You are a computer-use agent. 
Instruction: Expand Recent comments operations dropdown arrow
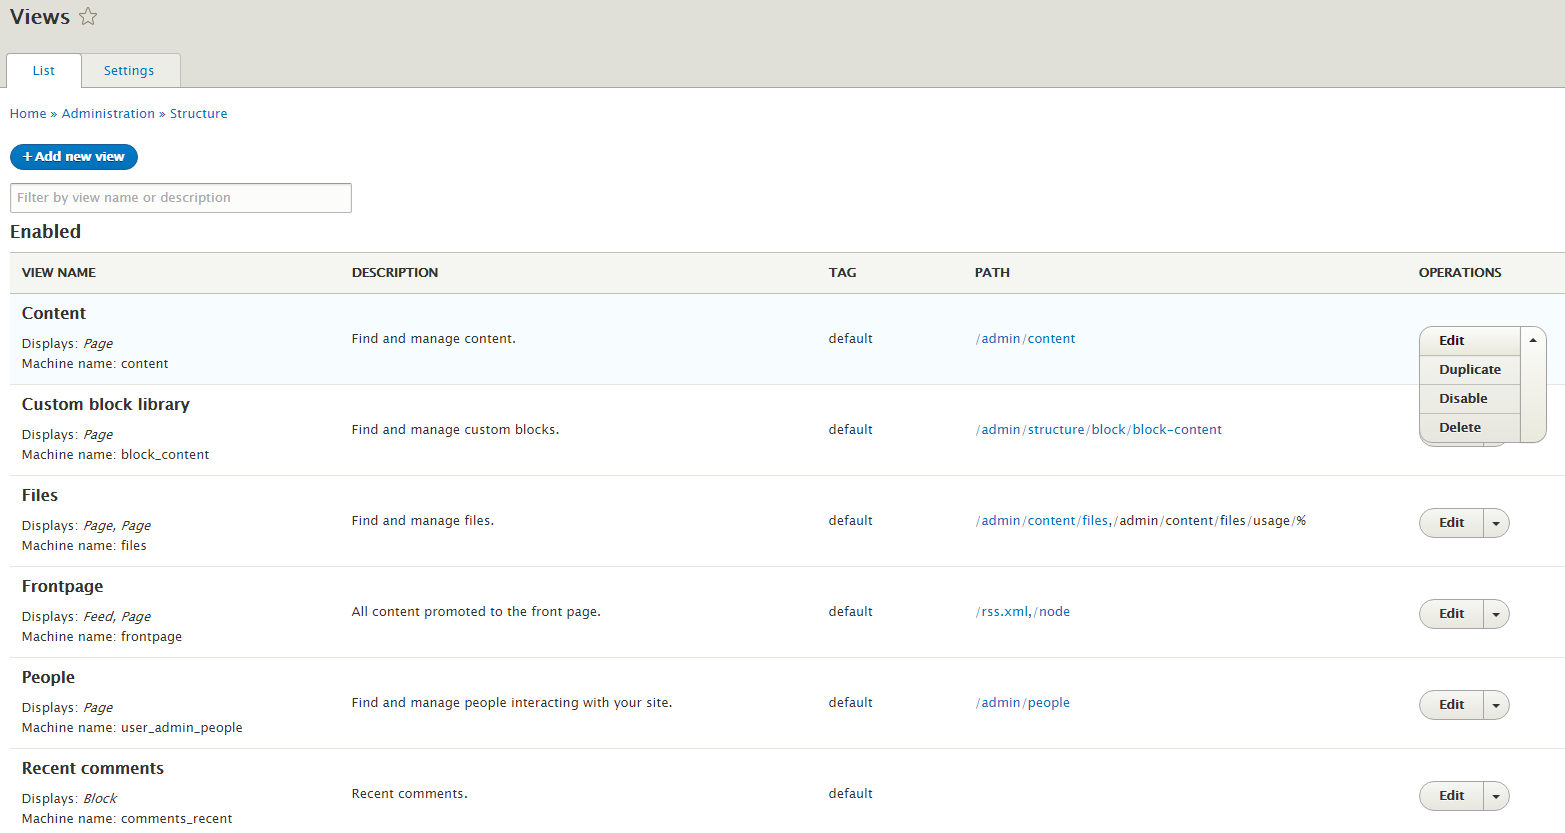[x=1496, y=796]
